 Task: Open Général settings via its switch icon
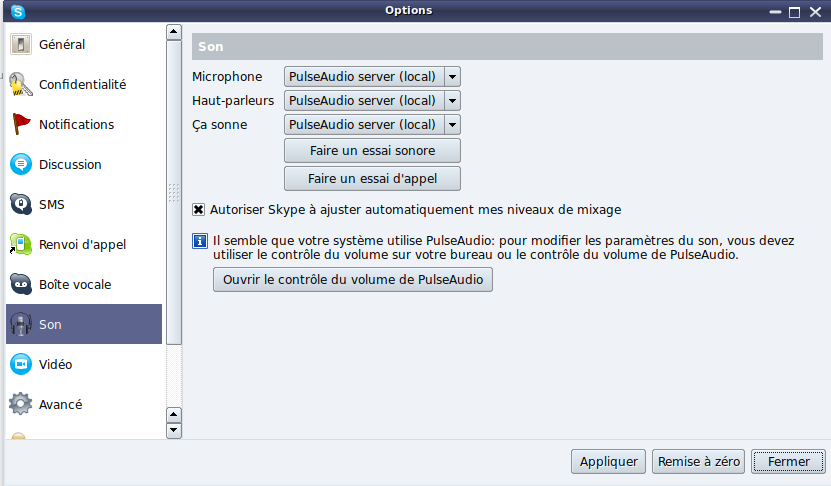pos(21,45)
